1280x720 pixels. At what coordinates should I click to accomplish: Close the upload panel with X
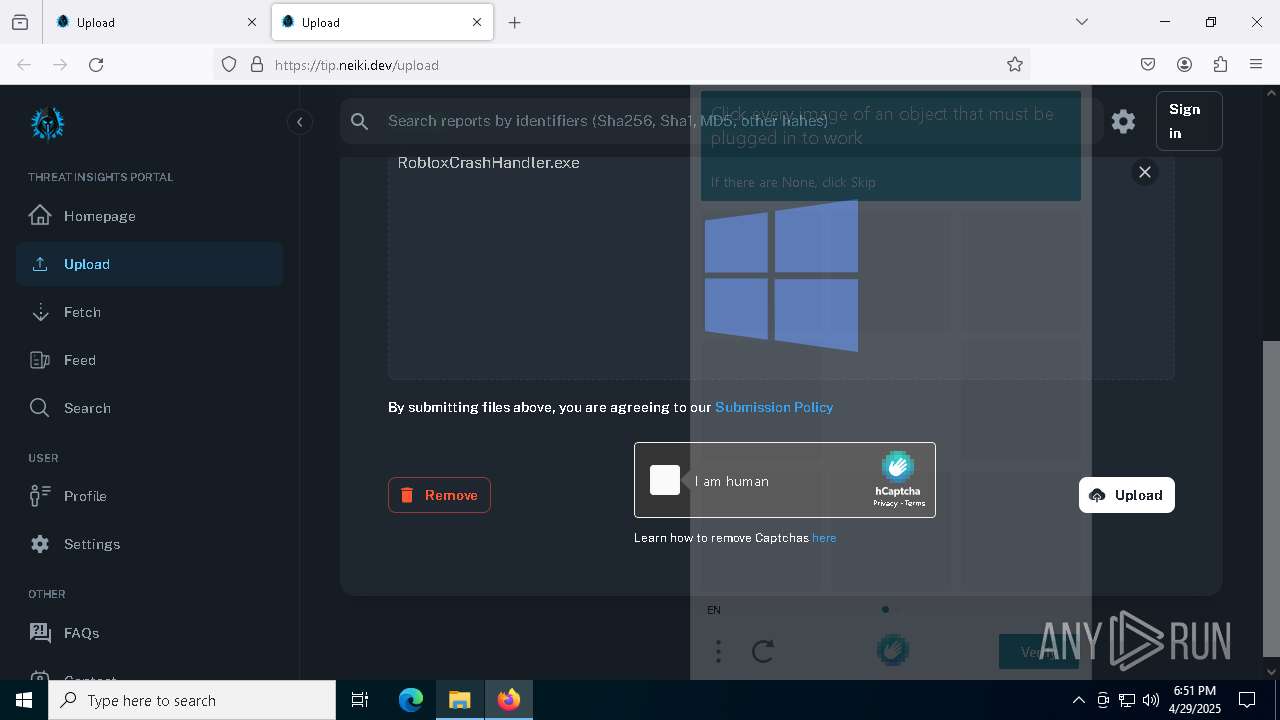click(x=1145, y=172)
